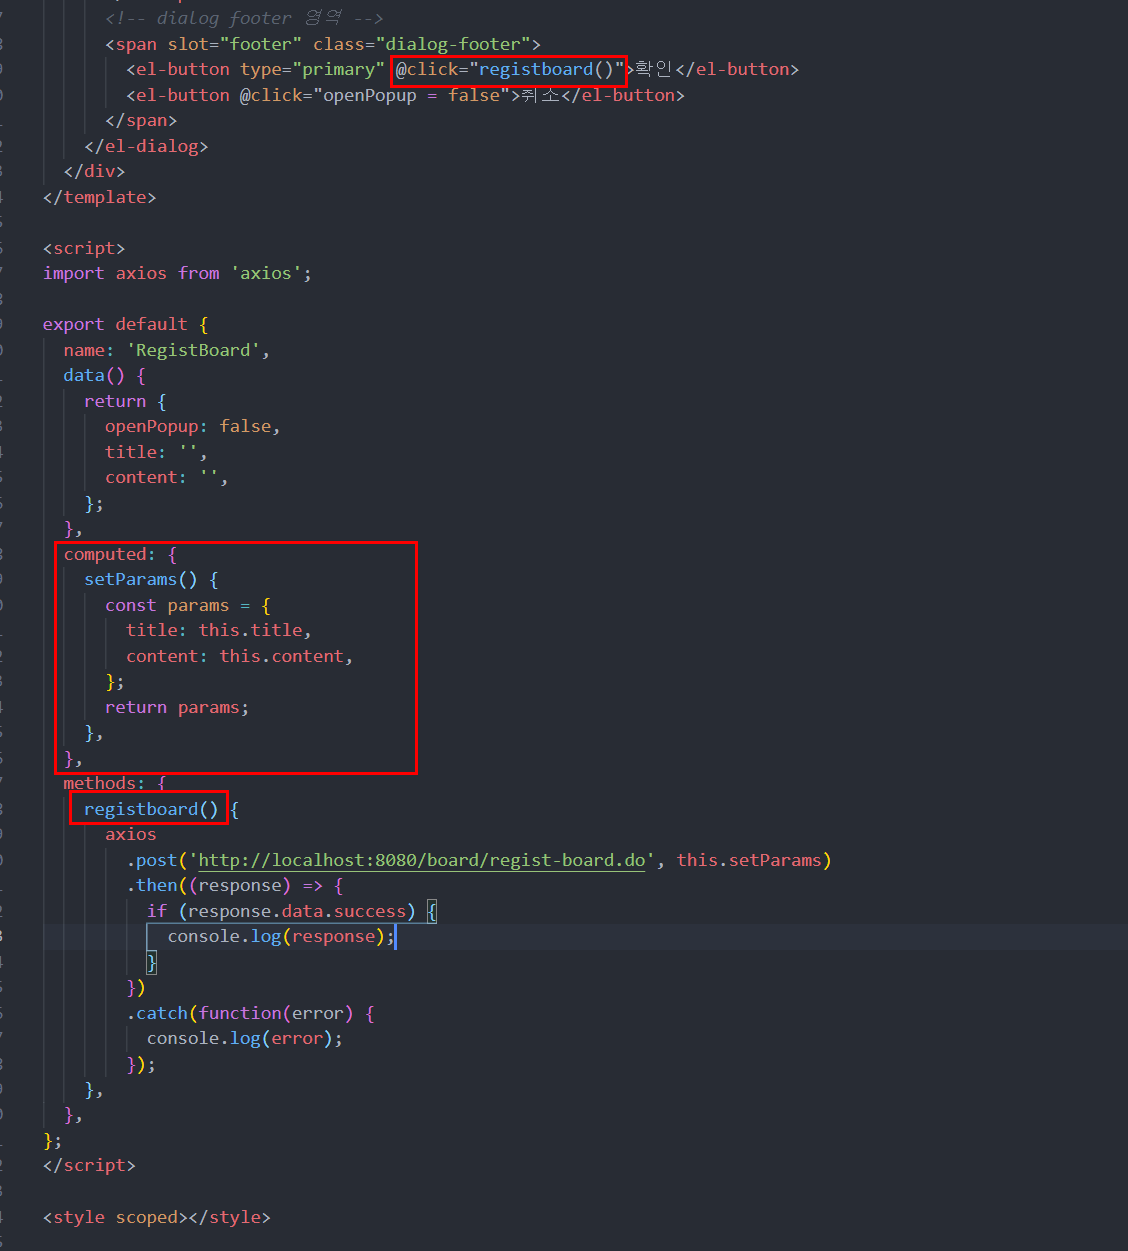1128x1251 pixels.
Task: Click openPopup: false property
Action: coord(192,426)
